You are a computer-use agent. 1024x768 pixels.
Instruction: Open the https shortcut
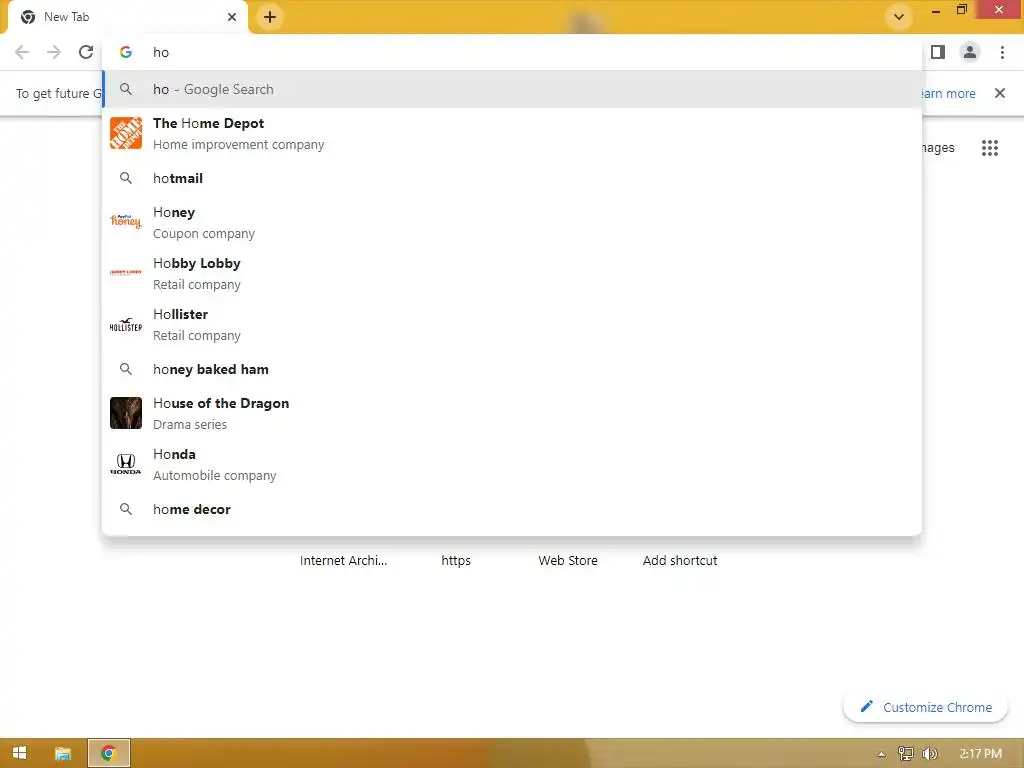click(x=456, y=560)
